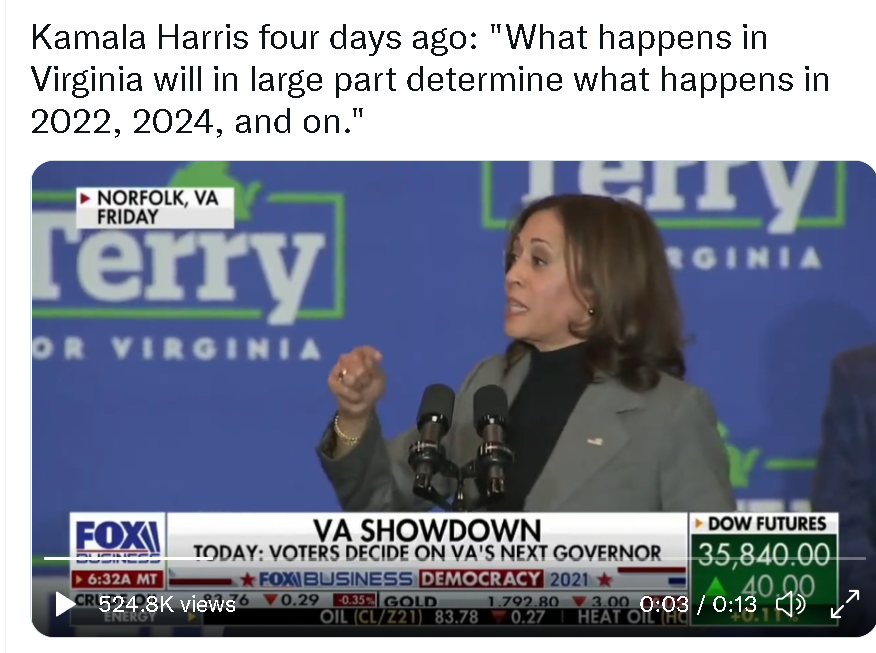Mute the video using the speaker icon

point(791,604)
